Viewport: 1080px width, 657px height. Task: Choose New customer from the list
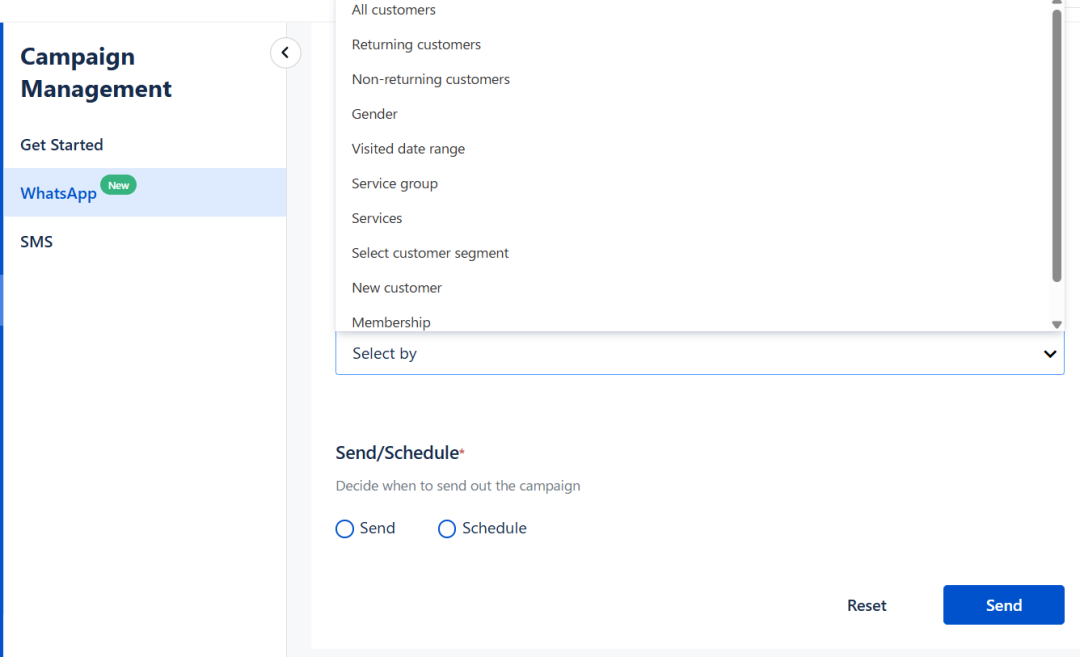pos(397,288)
